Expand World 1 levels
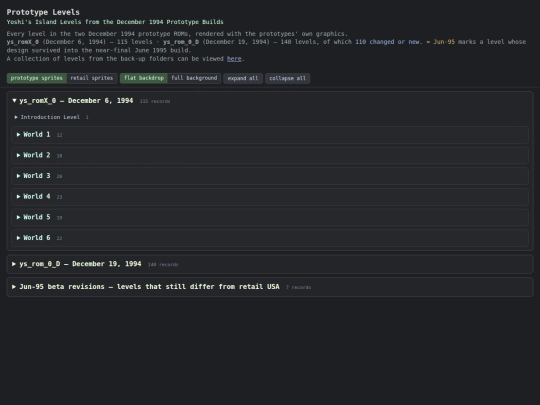 270,135
